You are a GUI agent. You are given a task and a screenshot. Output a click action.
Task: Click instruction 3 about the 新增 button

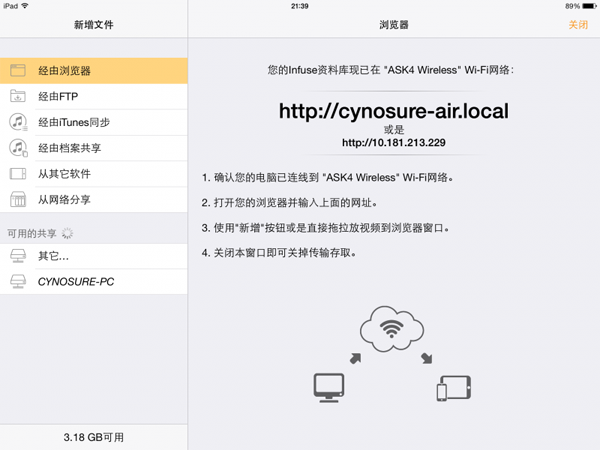point(325,228)
